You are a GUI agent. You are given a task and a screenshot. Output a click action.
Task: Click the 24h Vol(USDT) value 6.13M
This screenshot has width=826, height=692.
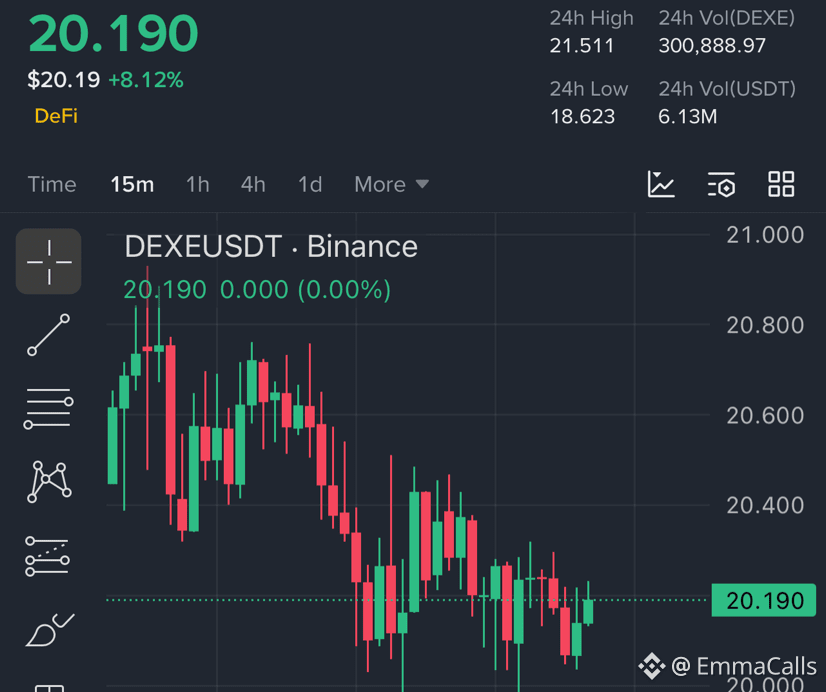pyautogui.click(x=687, y=116)
